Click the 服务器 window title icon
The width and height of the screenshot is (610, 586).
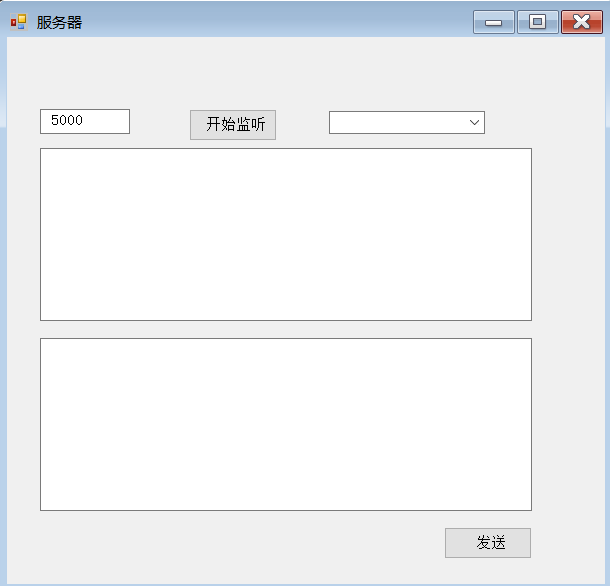click(x=18, y=22)
